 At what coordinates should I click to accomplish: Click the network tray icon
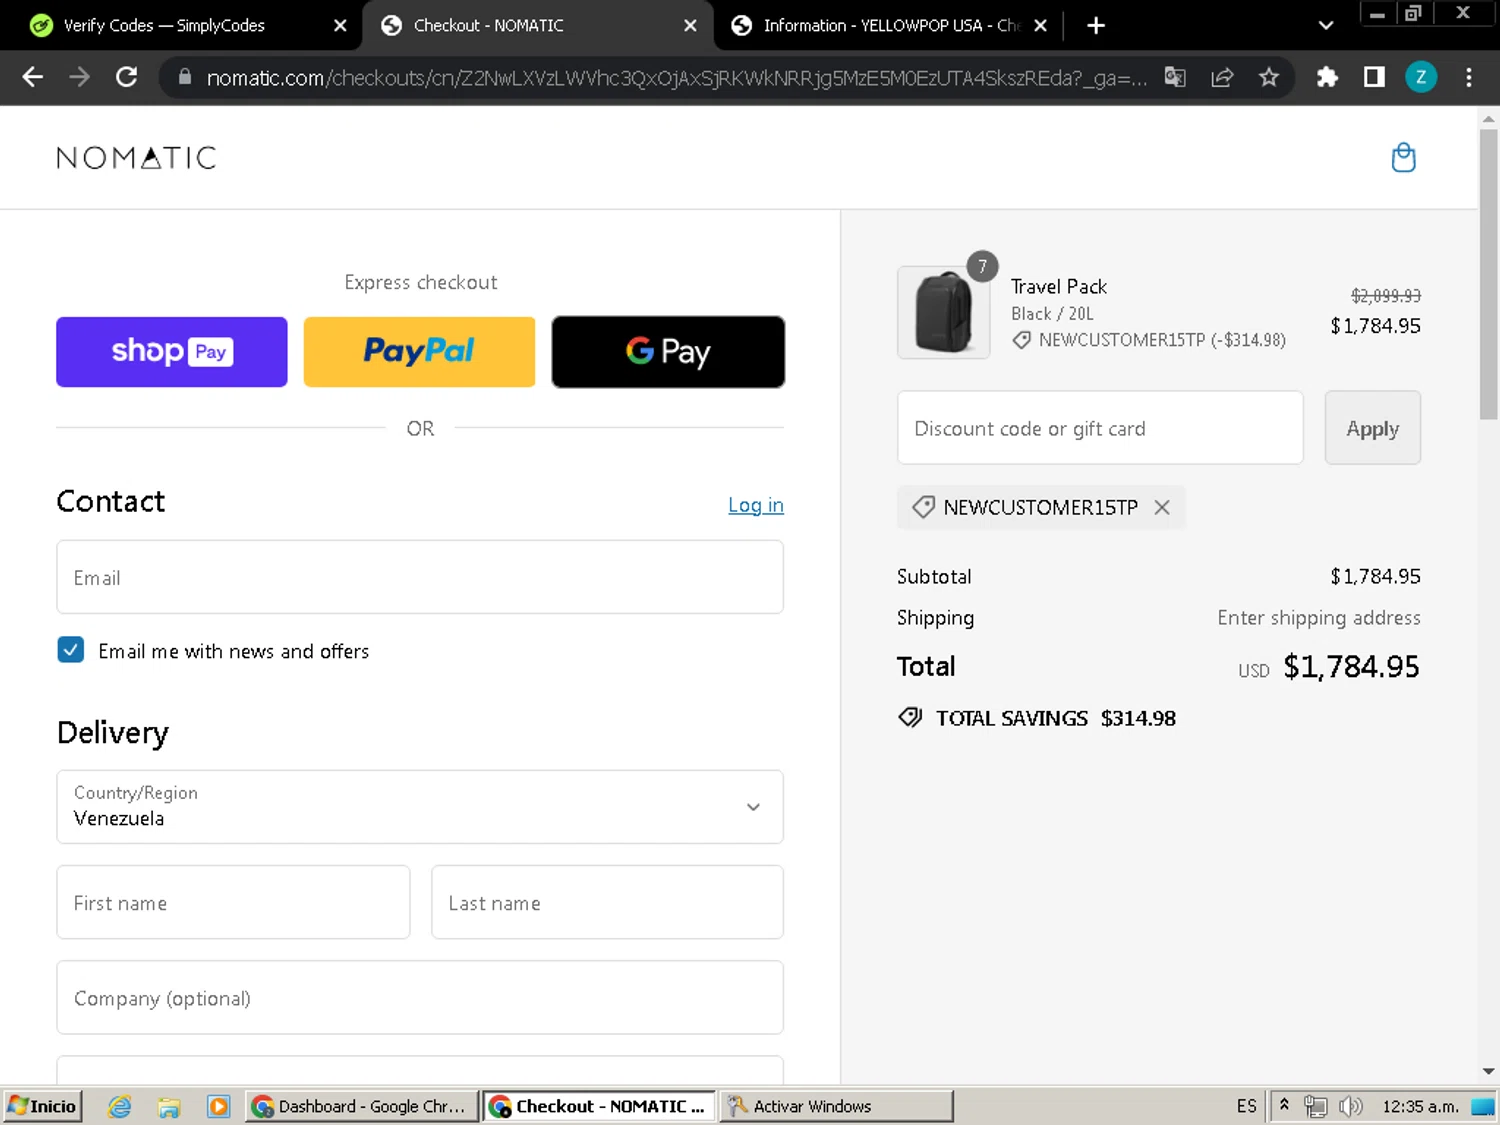[x=1316, y=1106]
